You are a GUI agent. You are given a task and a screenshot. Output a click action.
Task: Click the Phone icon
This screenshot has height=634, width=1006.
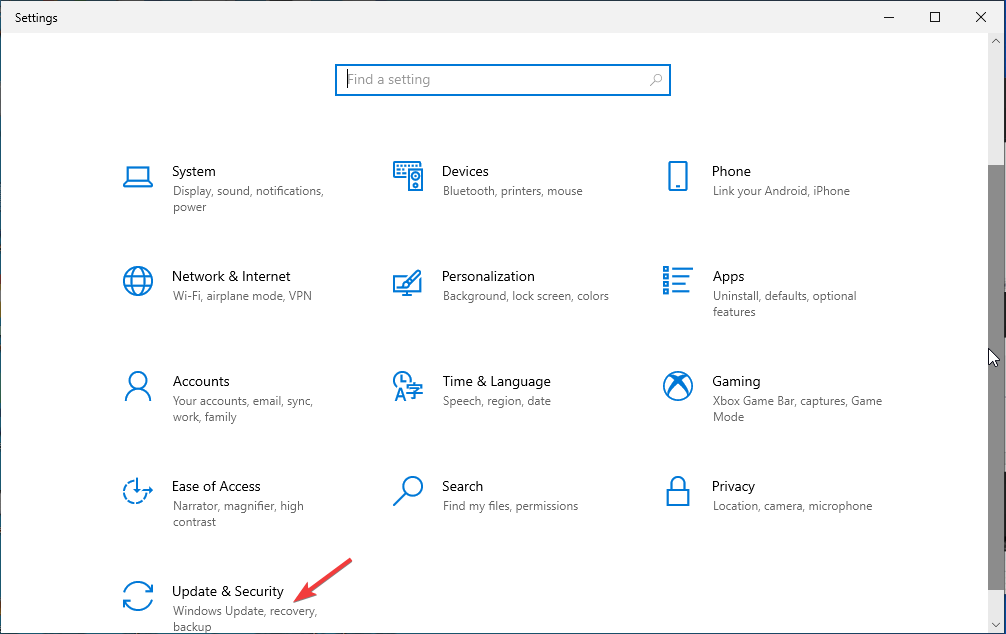(x=678, y=176)
